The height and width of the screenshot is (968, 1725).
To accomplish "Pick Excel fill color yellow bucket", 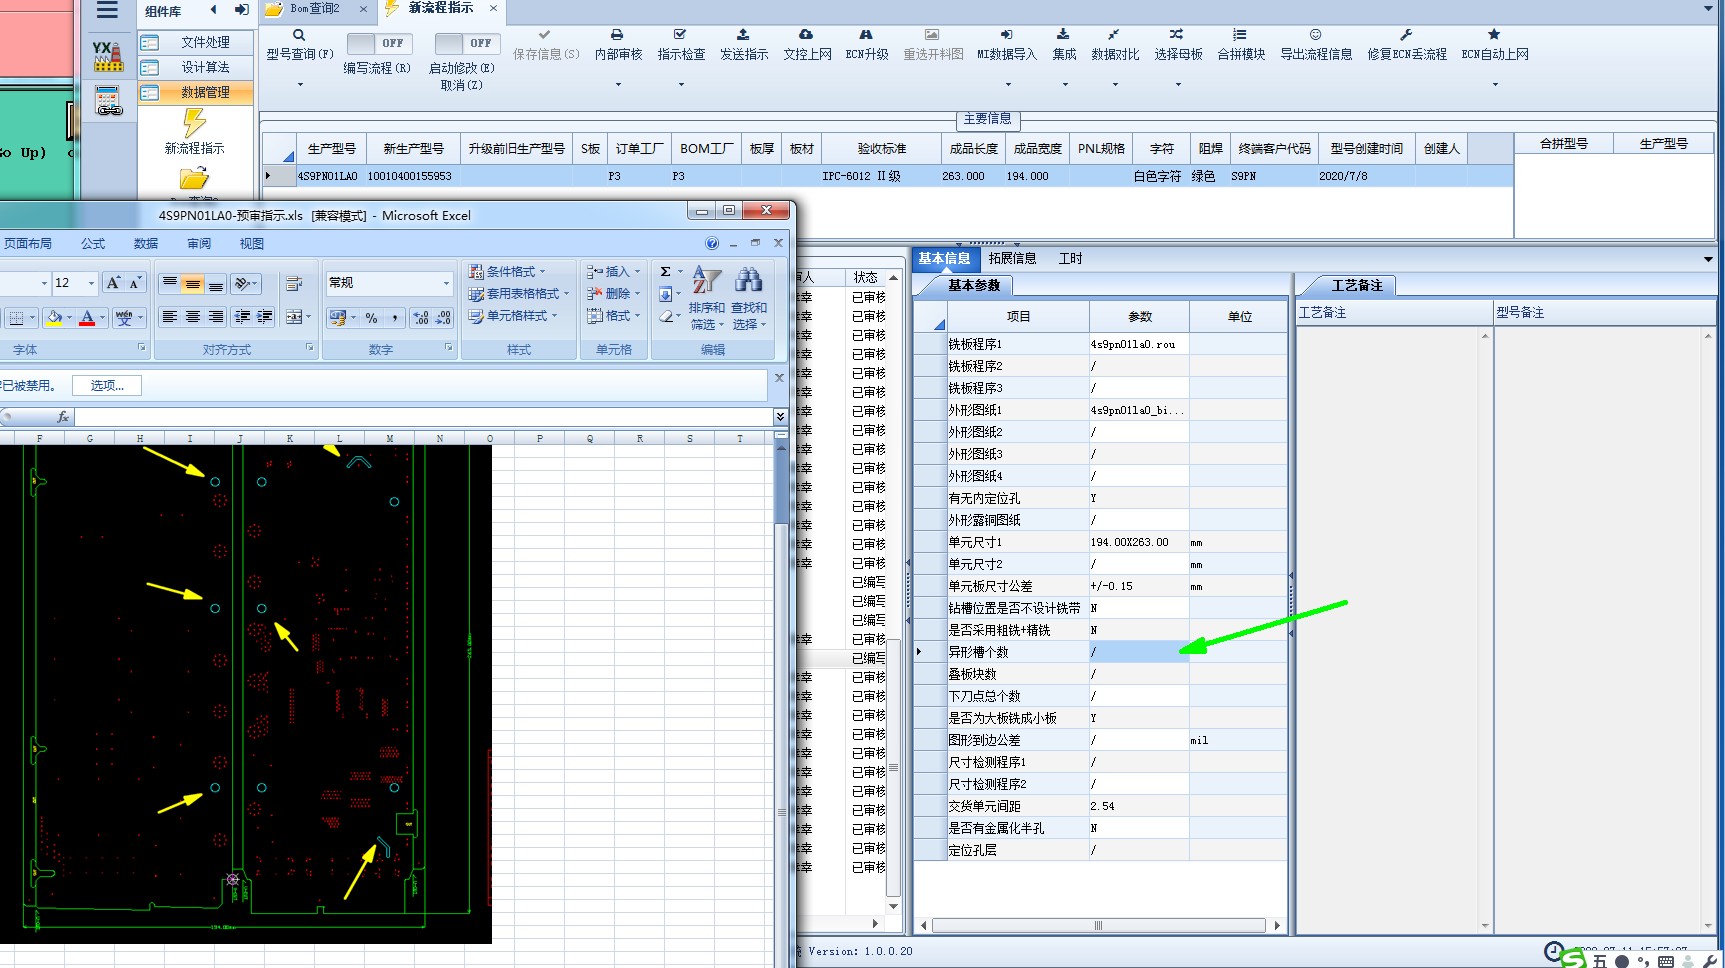I will point(54,318).
